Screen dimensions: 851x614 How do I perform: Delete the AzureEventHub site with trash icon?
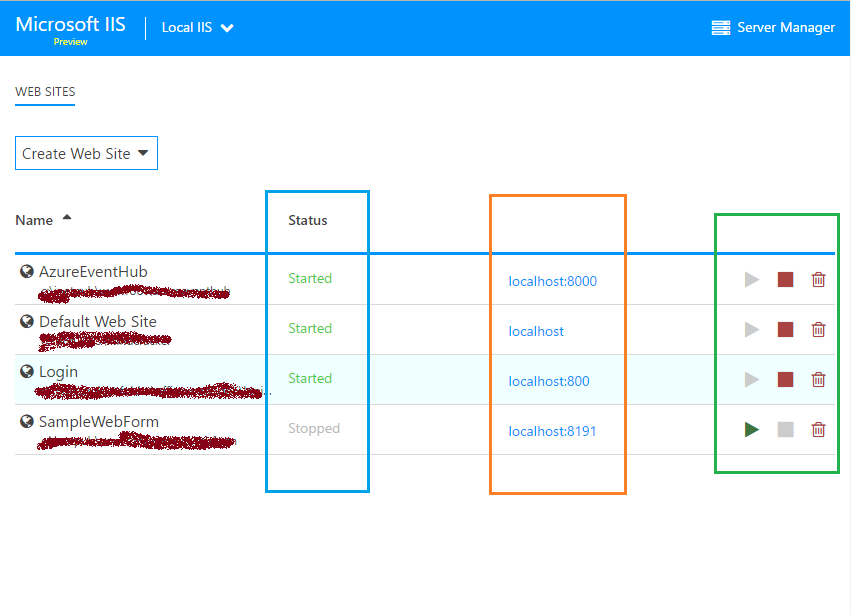point(818,280)
